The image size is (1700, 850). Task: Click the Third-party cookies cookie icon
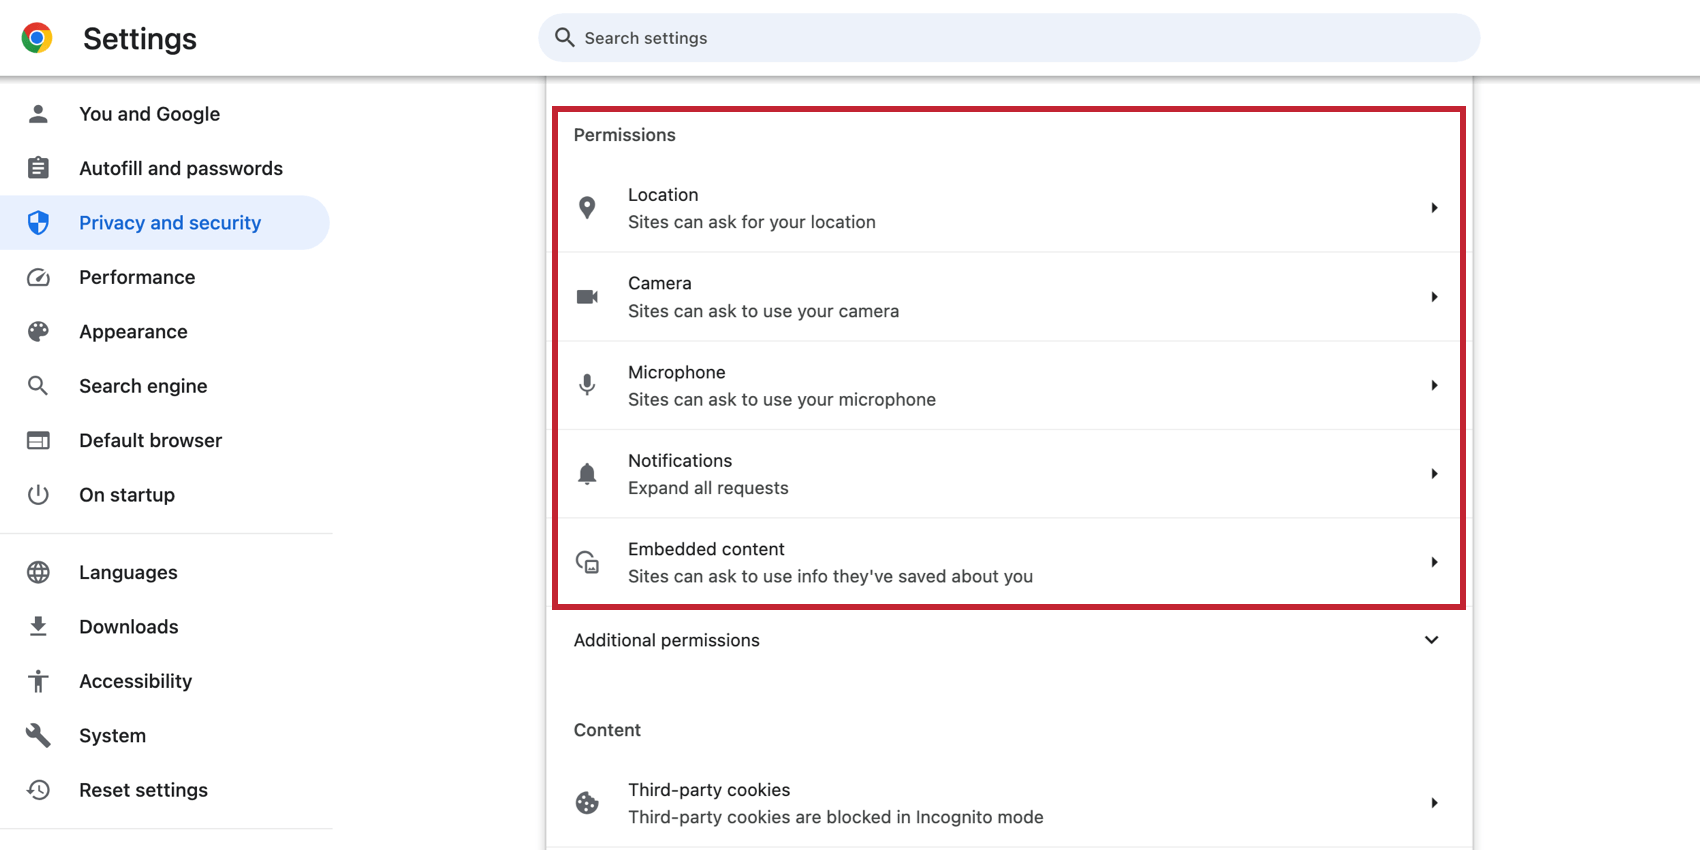587,802
